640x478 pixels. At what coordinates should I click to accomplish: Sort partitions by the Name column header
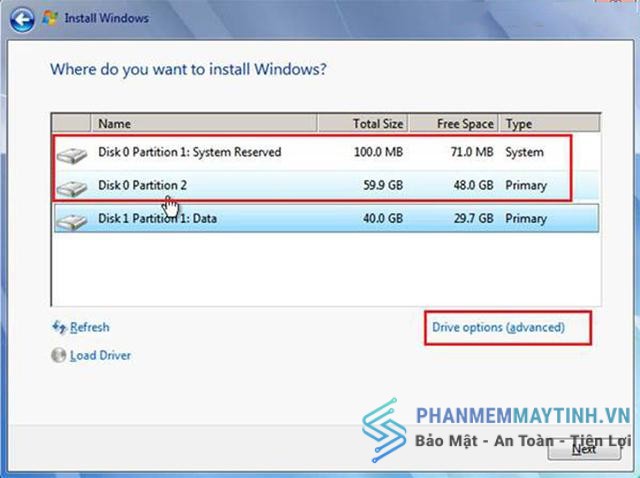point(204,123)
